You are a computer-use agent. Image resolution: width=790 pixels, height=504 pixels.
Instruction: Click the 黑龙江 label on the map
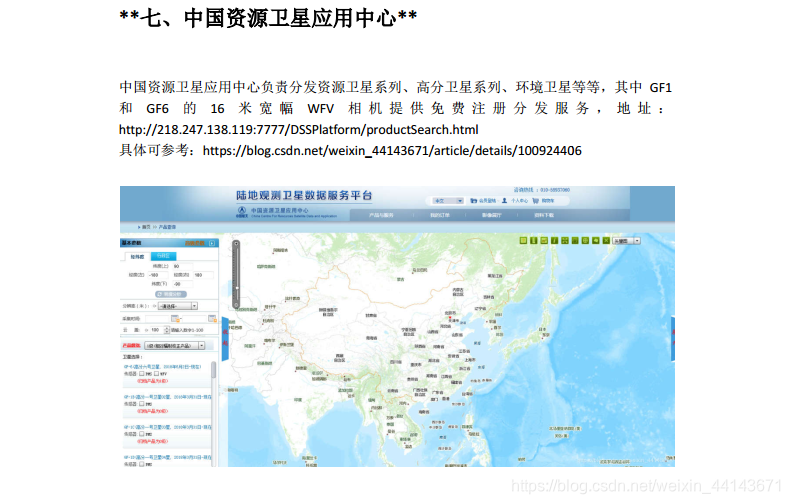click(495, 276)
